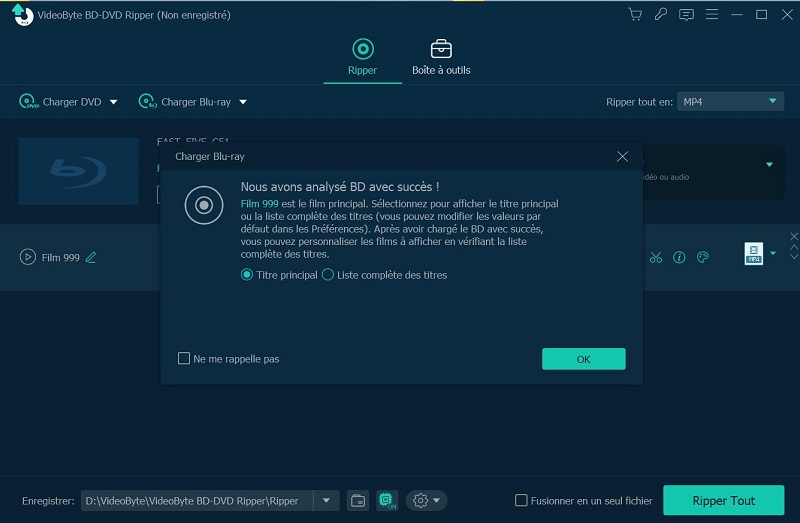Switch to the Ripper tab
Image resolution: width=800 pixels, height=523 pixels.
click(362, 57)
